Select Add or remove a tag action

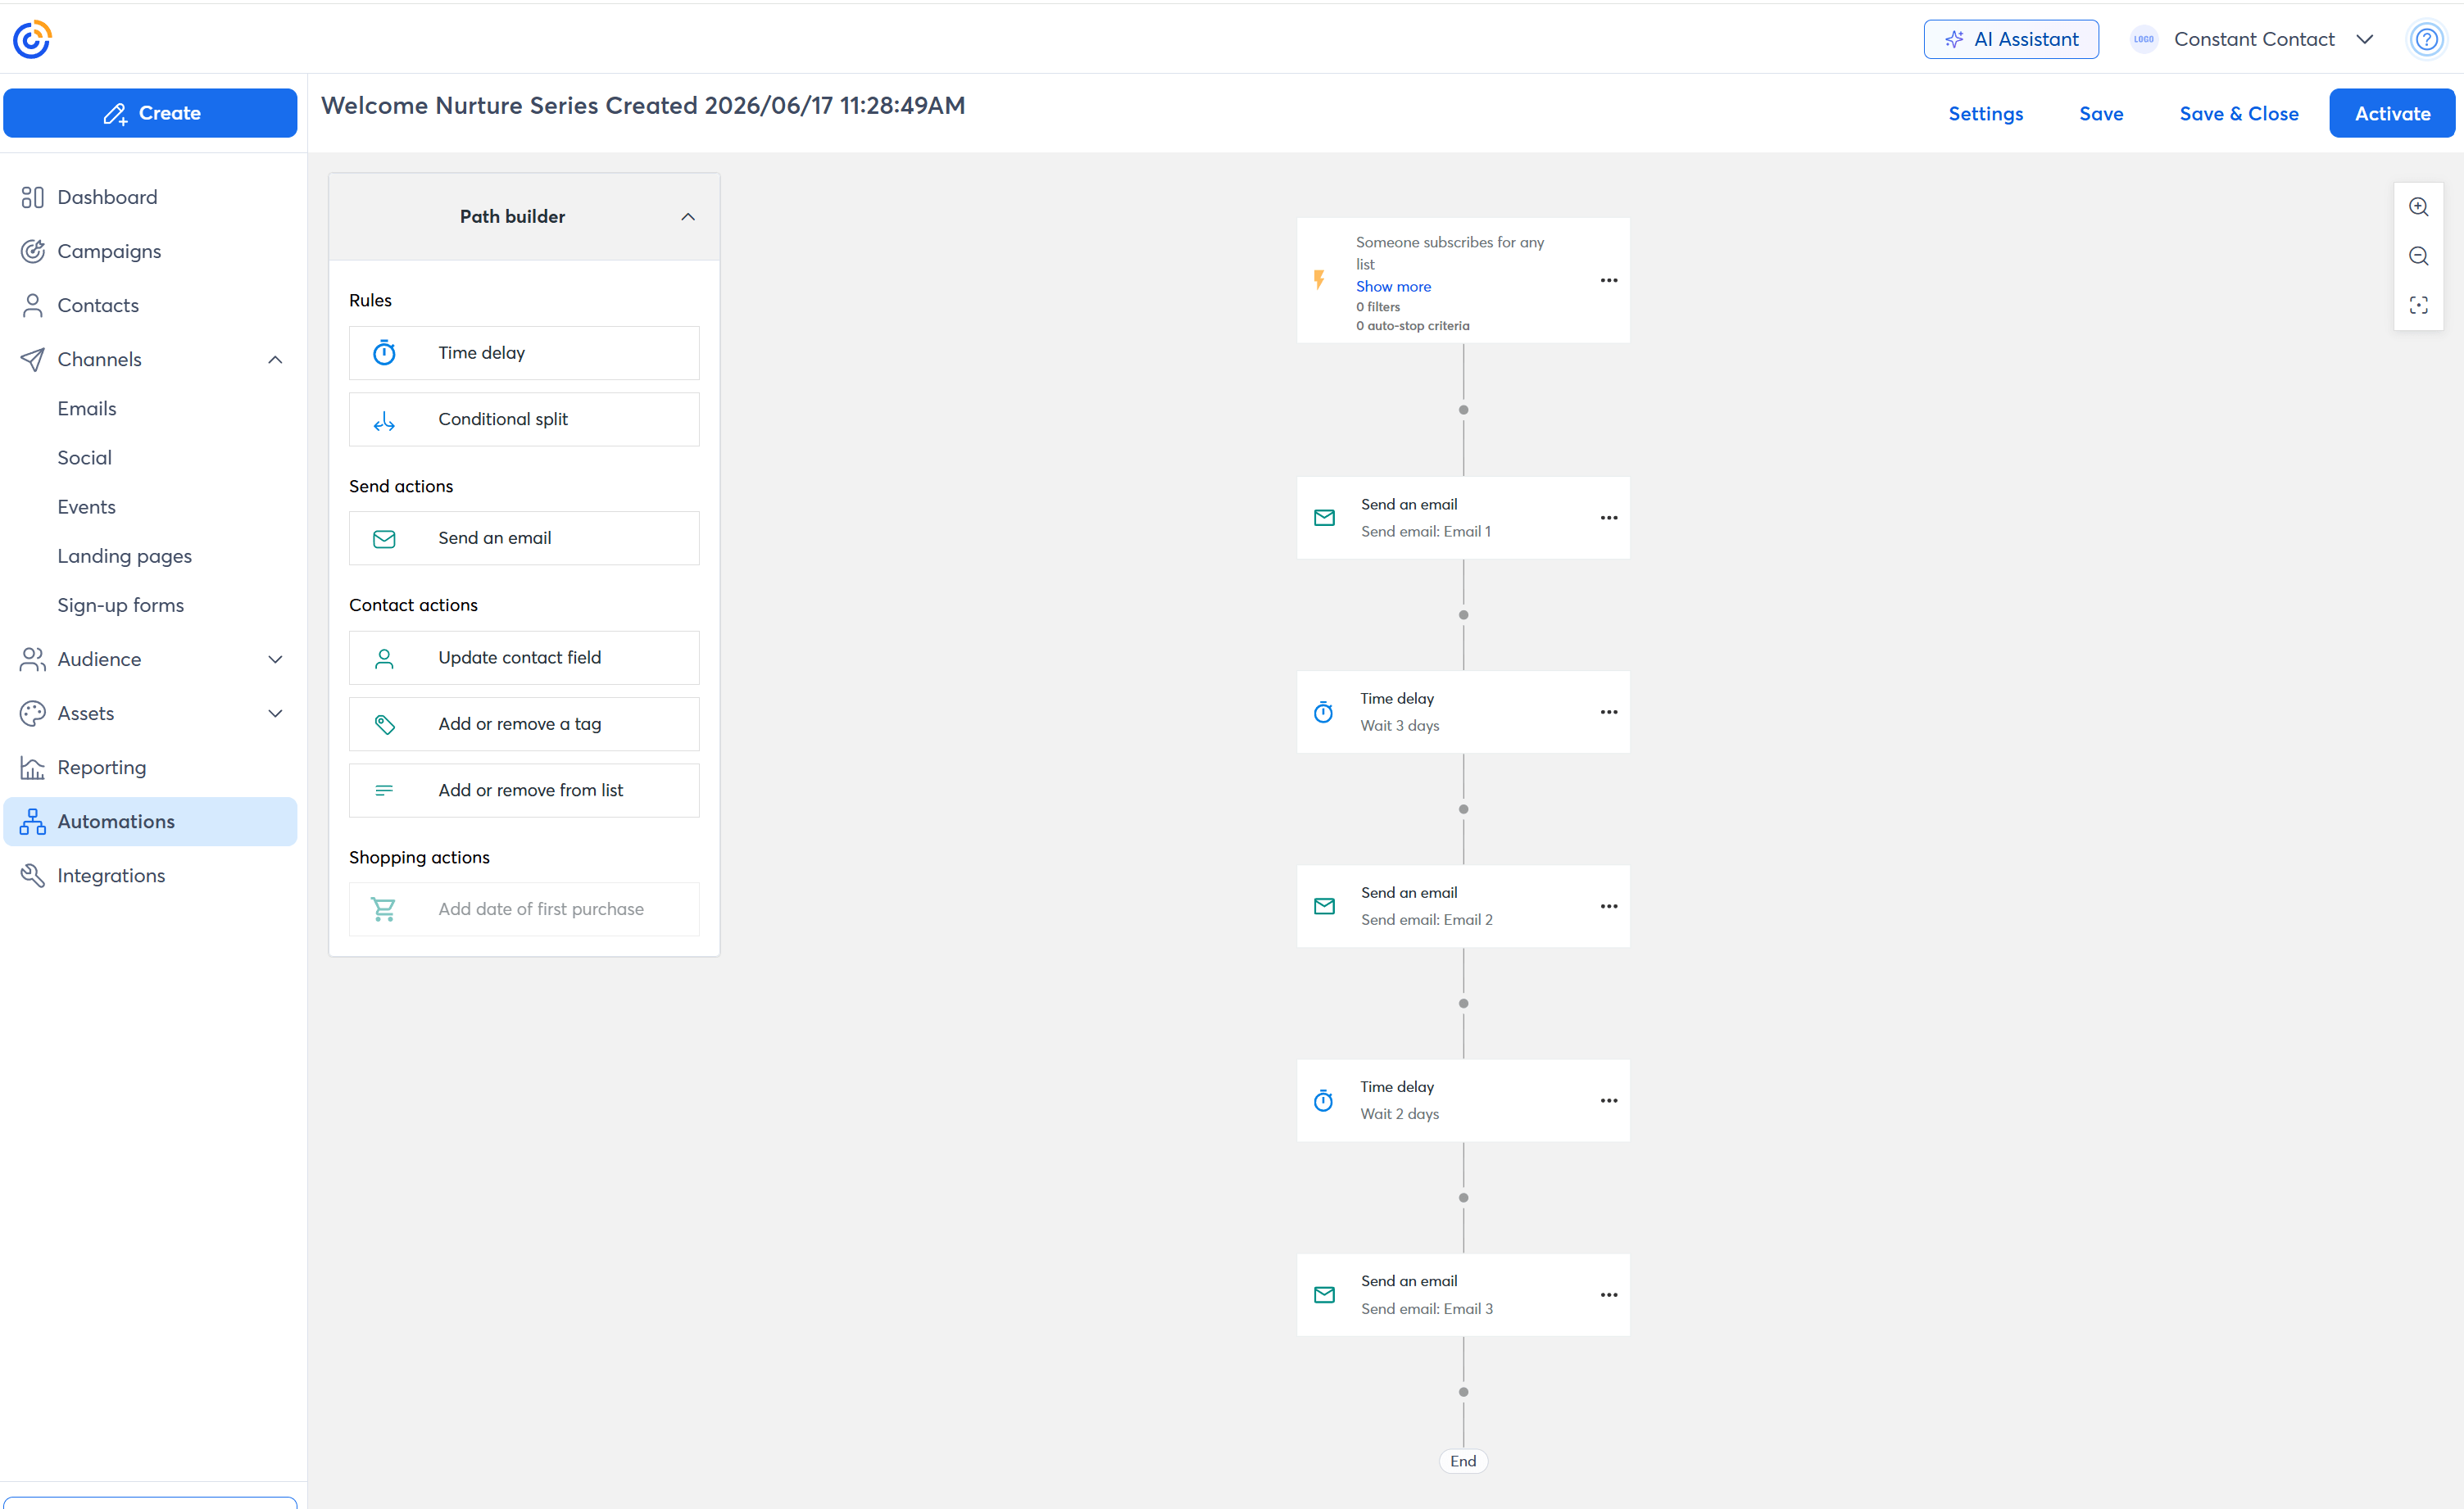pos(524,724)
